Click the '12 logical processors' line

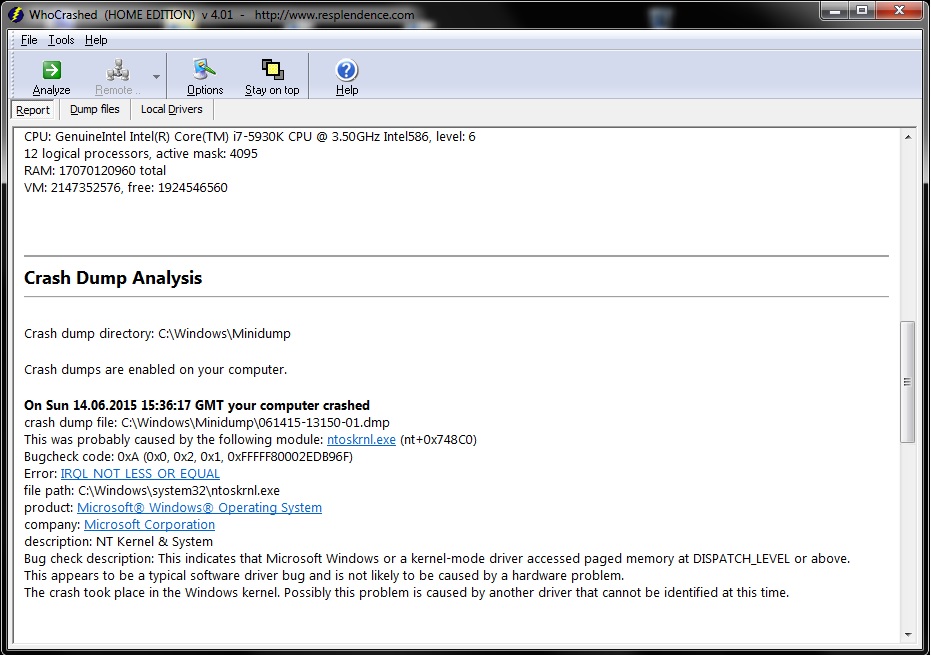(x=141, y=154)
